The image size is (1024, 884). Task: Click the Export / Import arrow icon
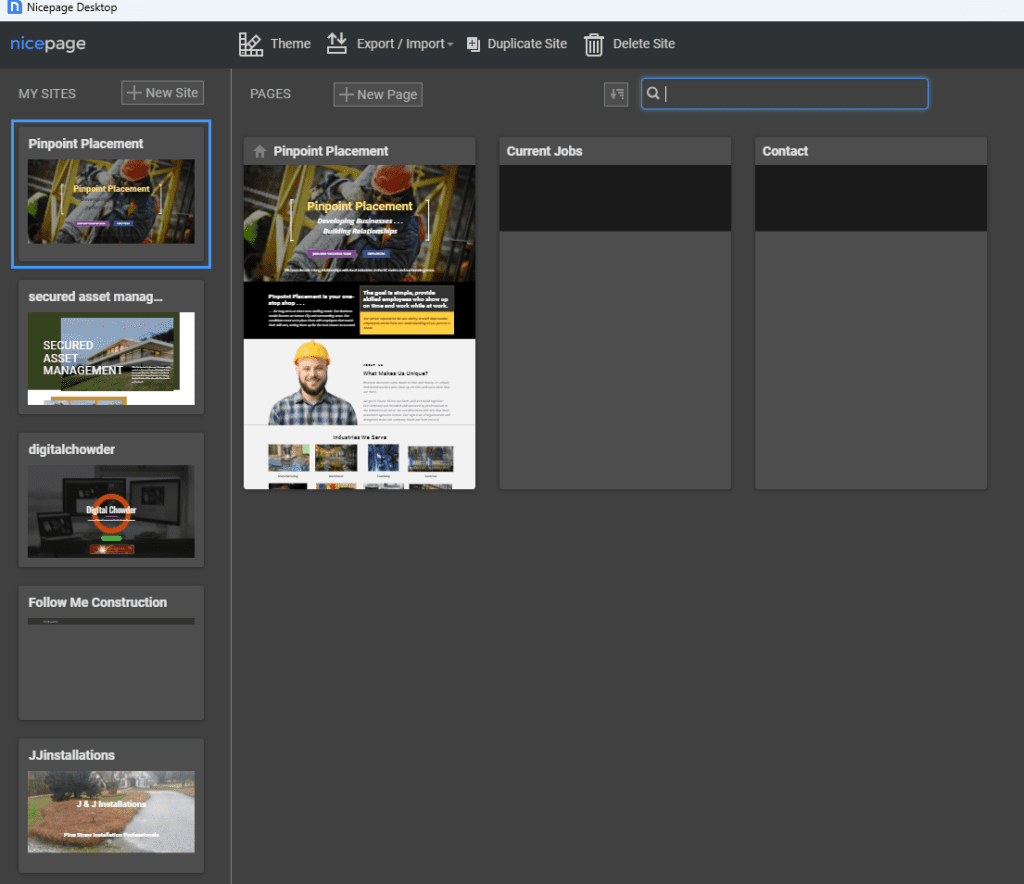click(x=336, y=44)
